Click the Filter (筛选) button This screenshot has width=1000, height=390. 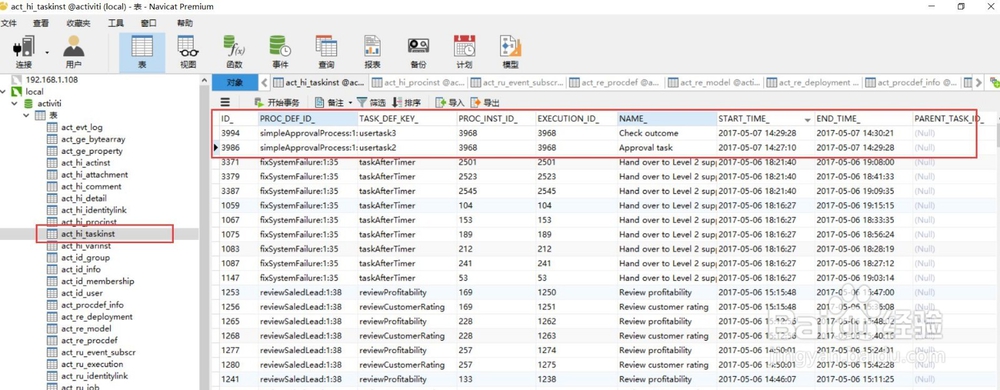[x=371, y=103]
